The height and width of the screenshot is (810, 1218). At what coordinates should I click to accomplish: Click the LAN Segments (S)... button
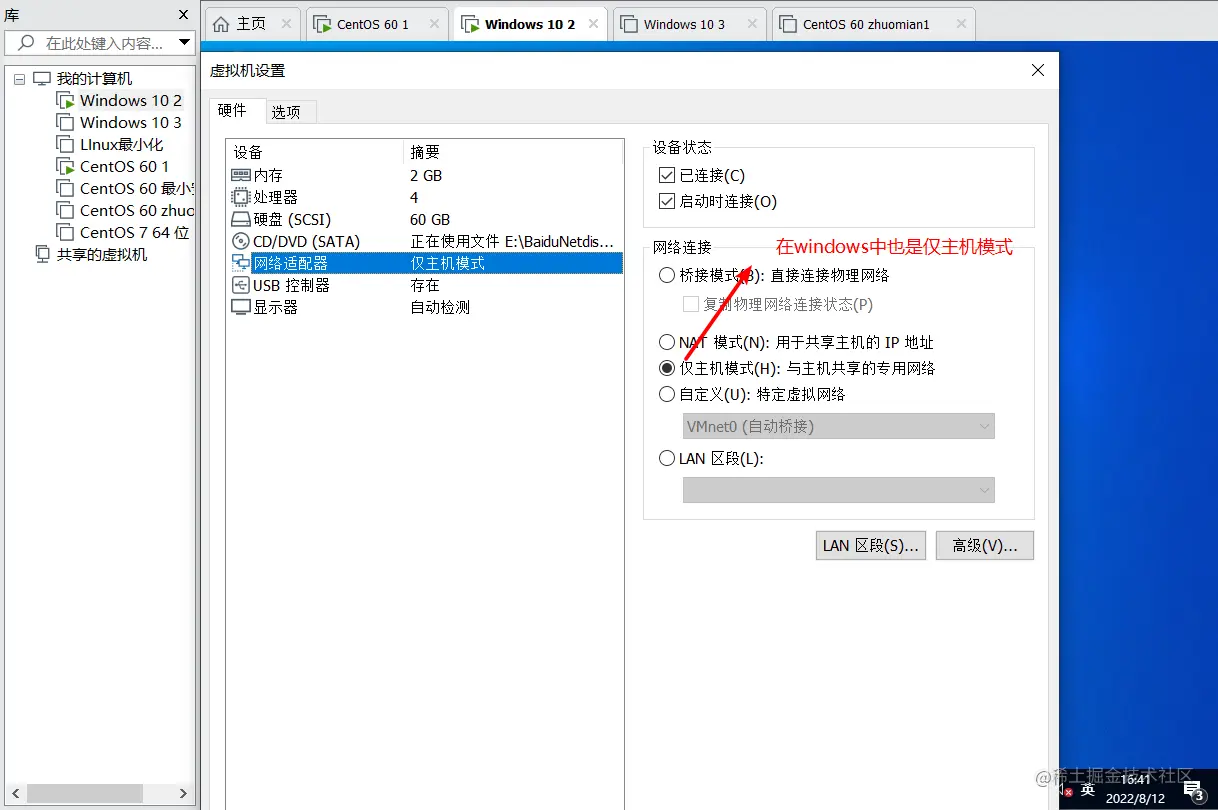(870, 545)
